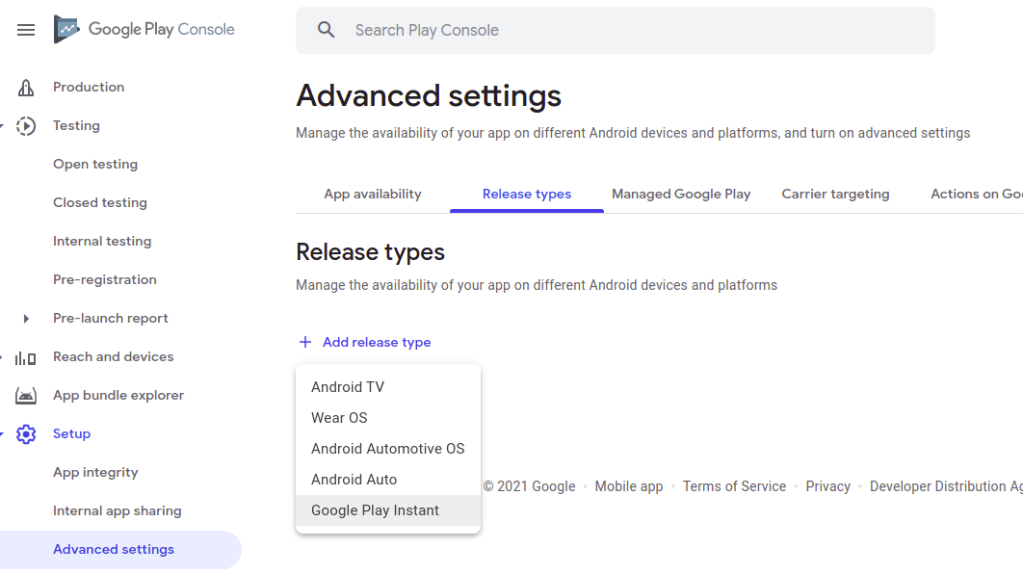Image resolution: width=1023 pixels, height=574 pixels.
Task: Pick Google Play Instant from dropdown
Action: click(x=375, y=510)
